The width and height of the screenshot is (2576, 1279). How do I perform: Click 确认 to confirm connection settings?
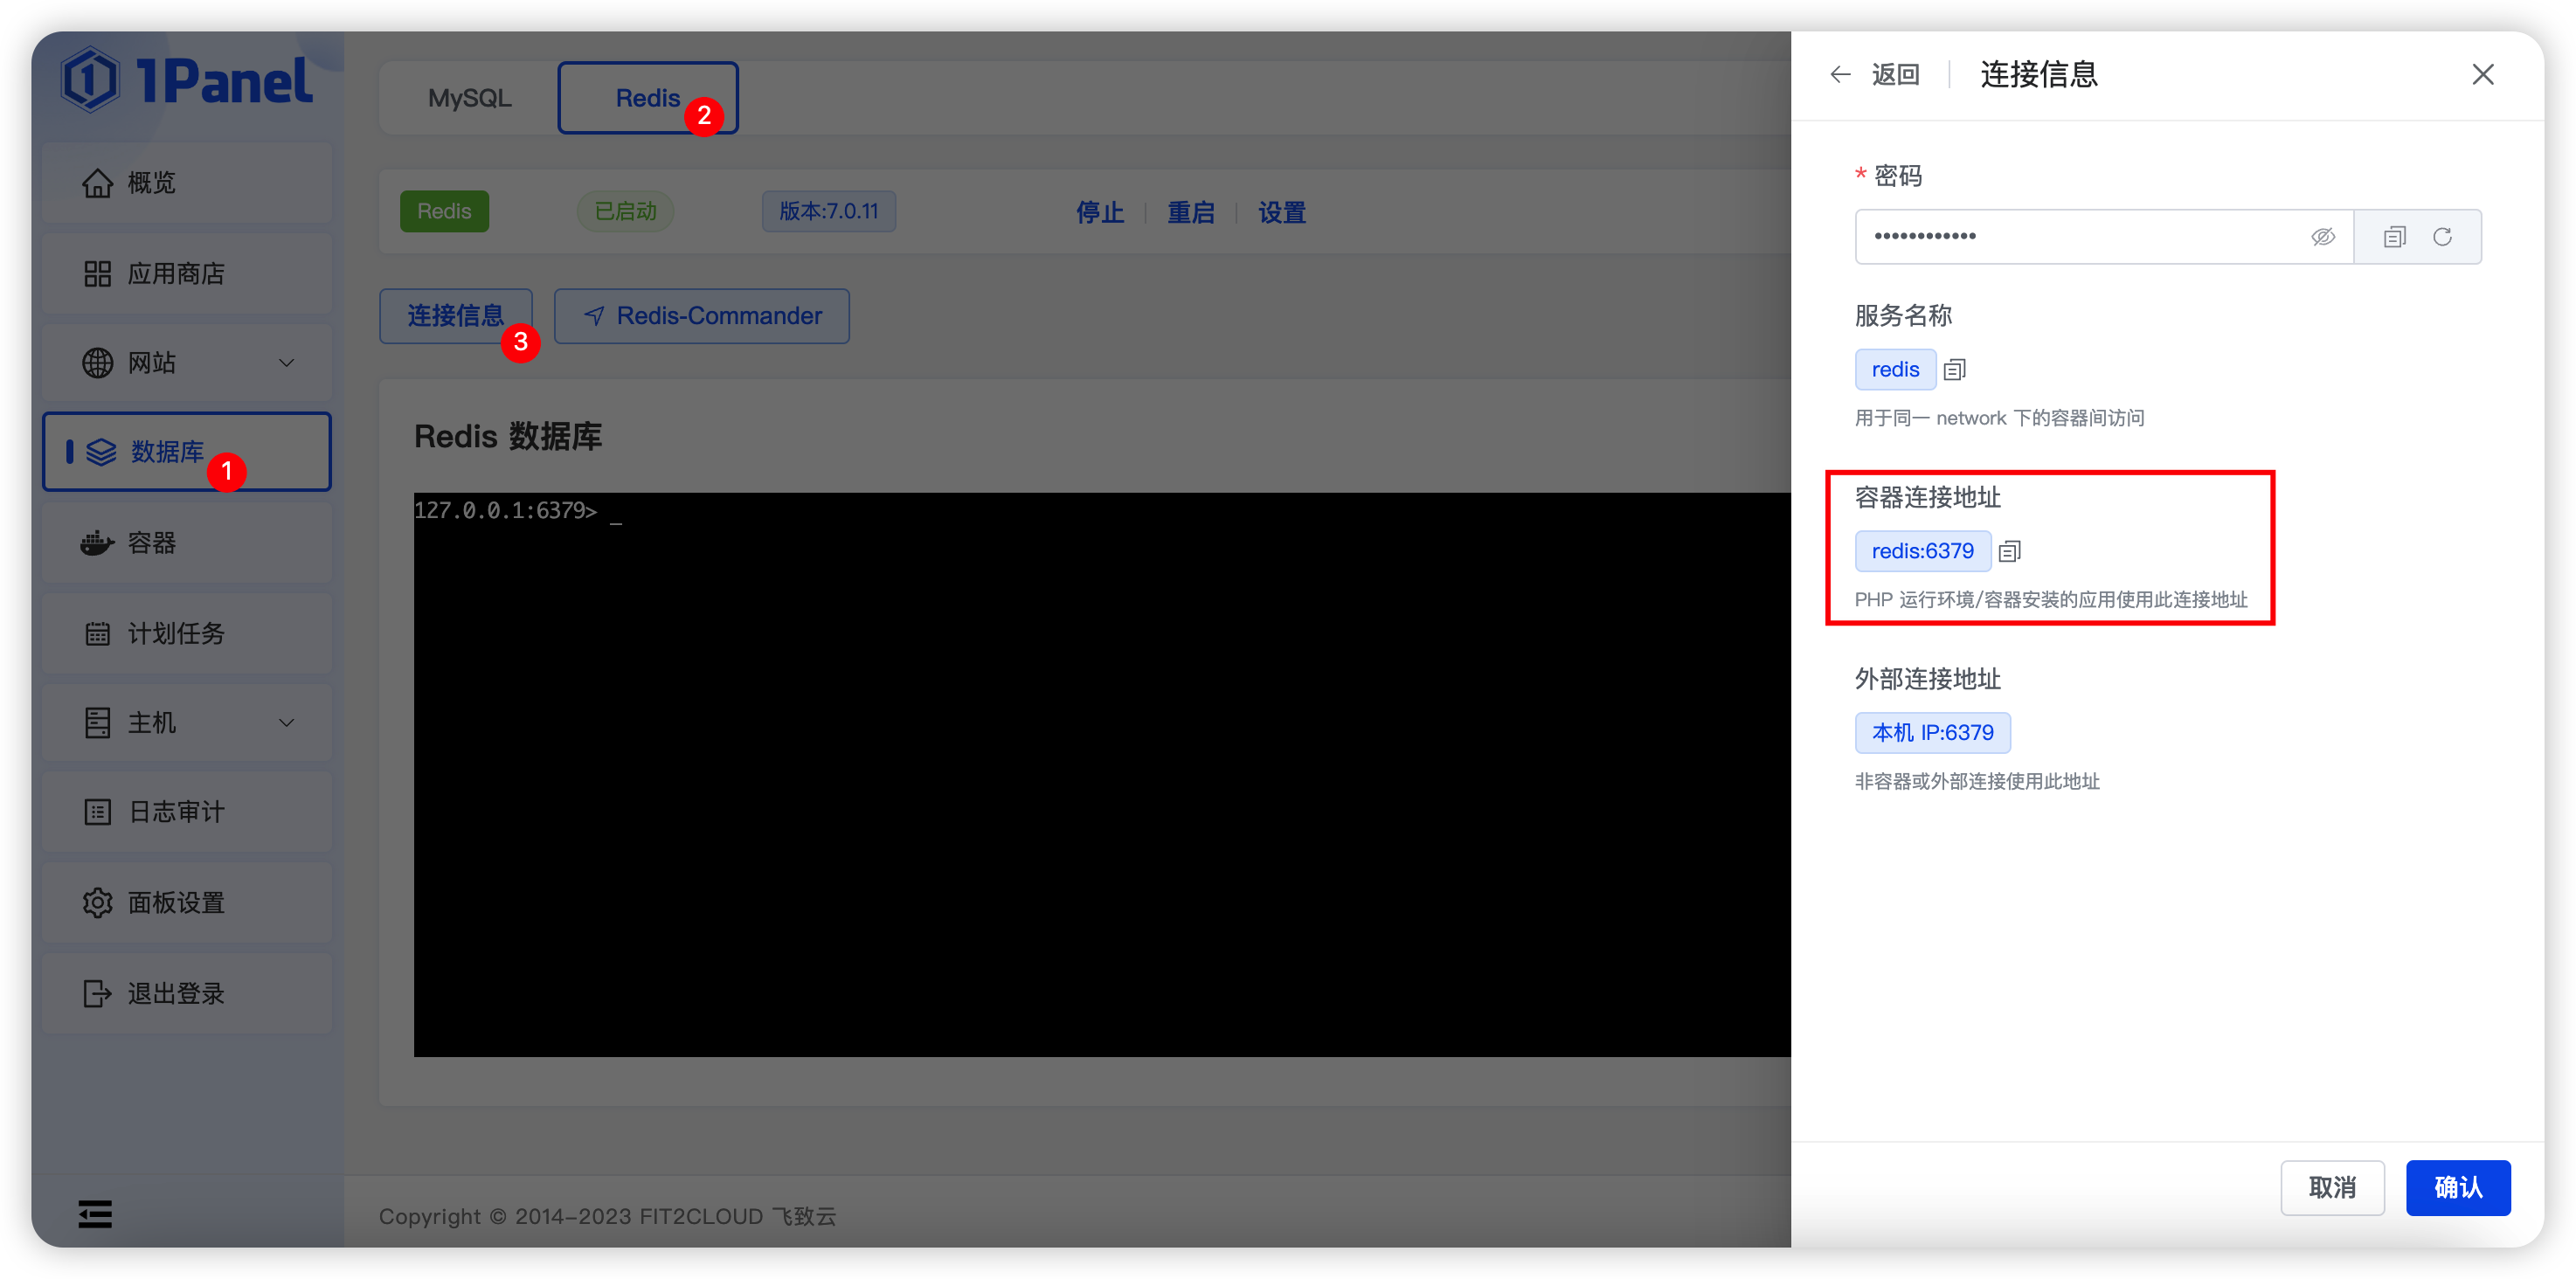pos(2458,1187)
